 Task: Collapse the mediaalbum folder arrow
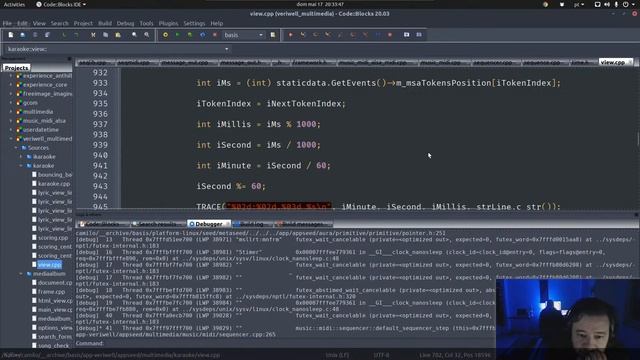pos(21,273)
